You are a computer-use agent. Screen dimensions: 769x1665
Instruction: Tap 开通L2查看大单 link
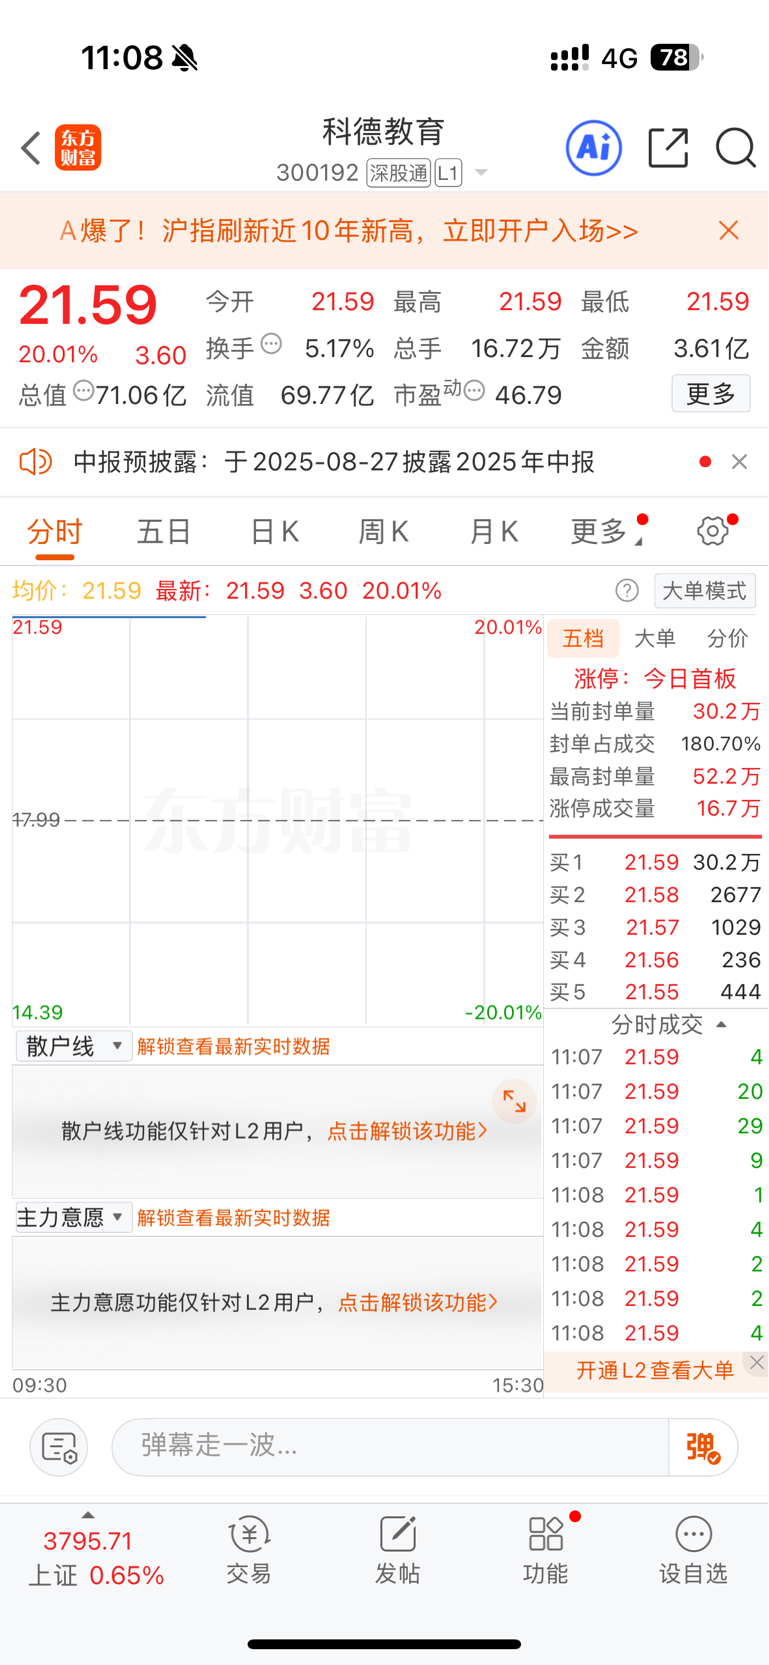pos(655,1370)
